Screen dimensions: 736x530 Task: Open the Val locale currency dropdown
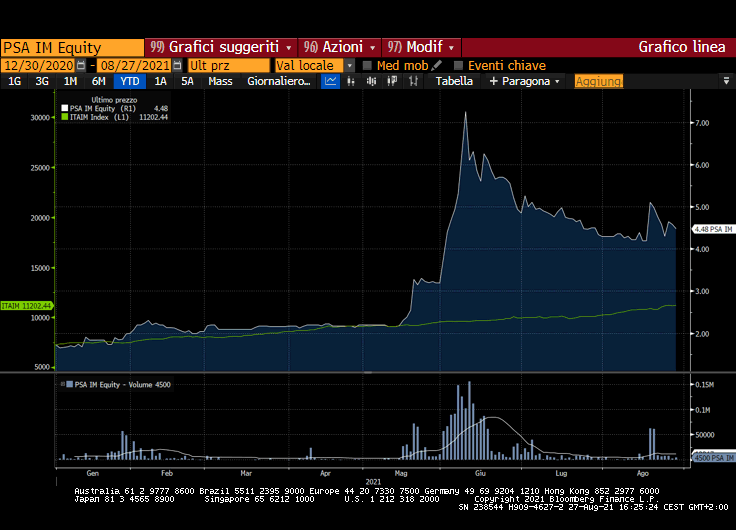350,65
